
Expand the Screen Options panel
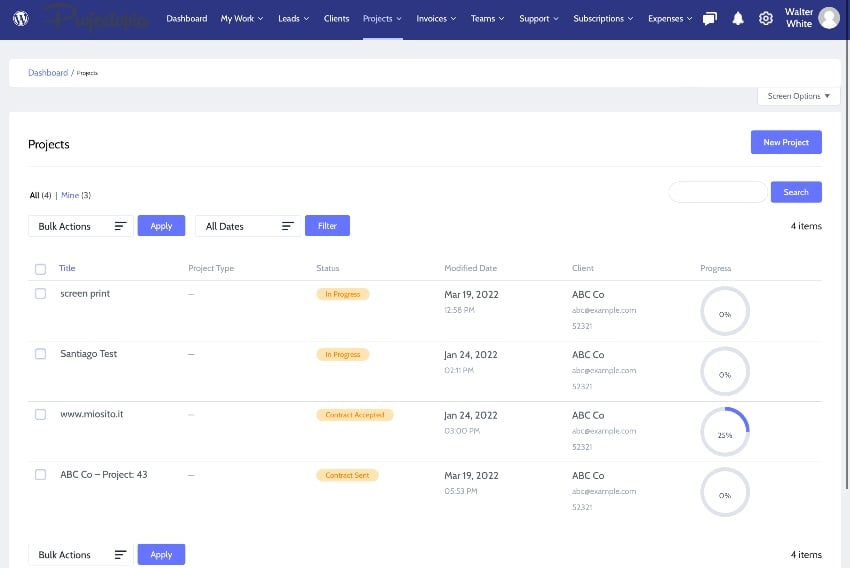pos(799,96)
